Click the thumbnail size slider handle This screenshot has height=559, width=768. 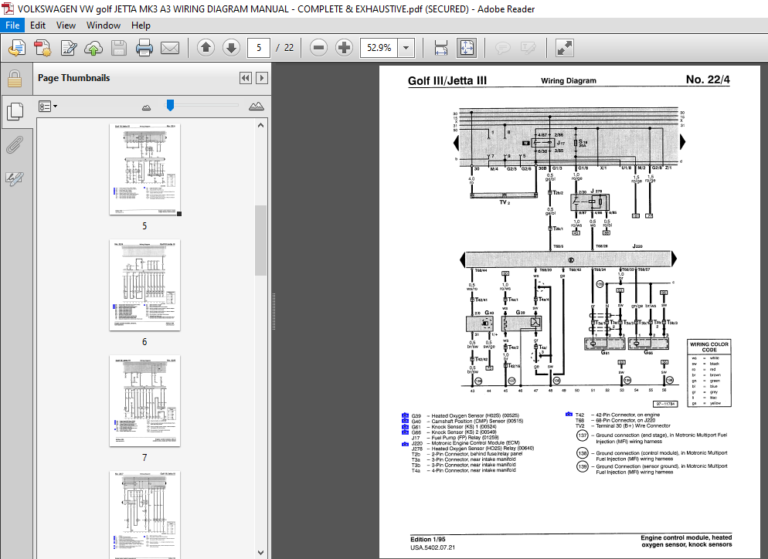pyautogui.click(x=170, y=105)
